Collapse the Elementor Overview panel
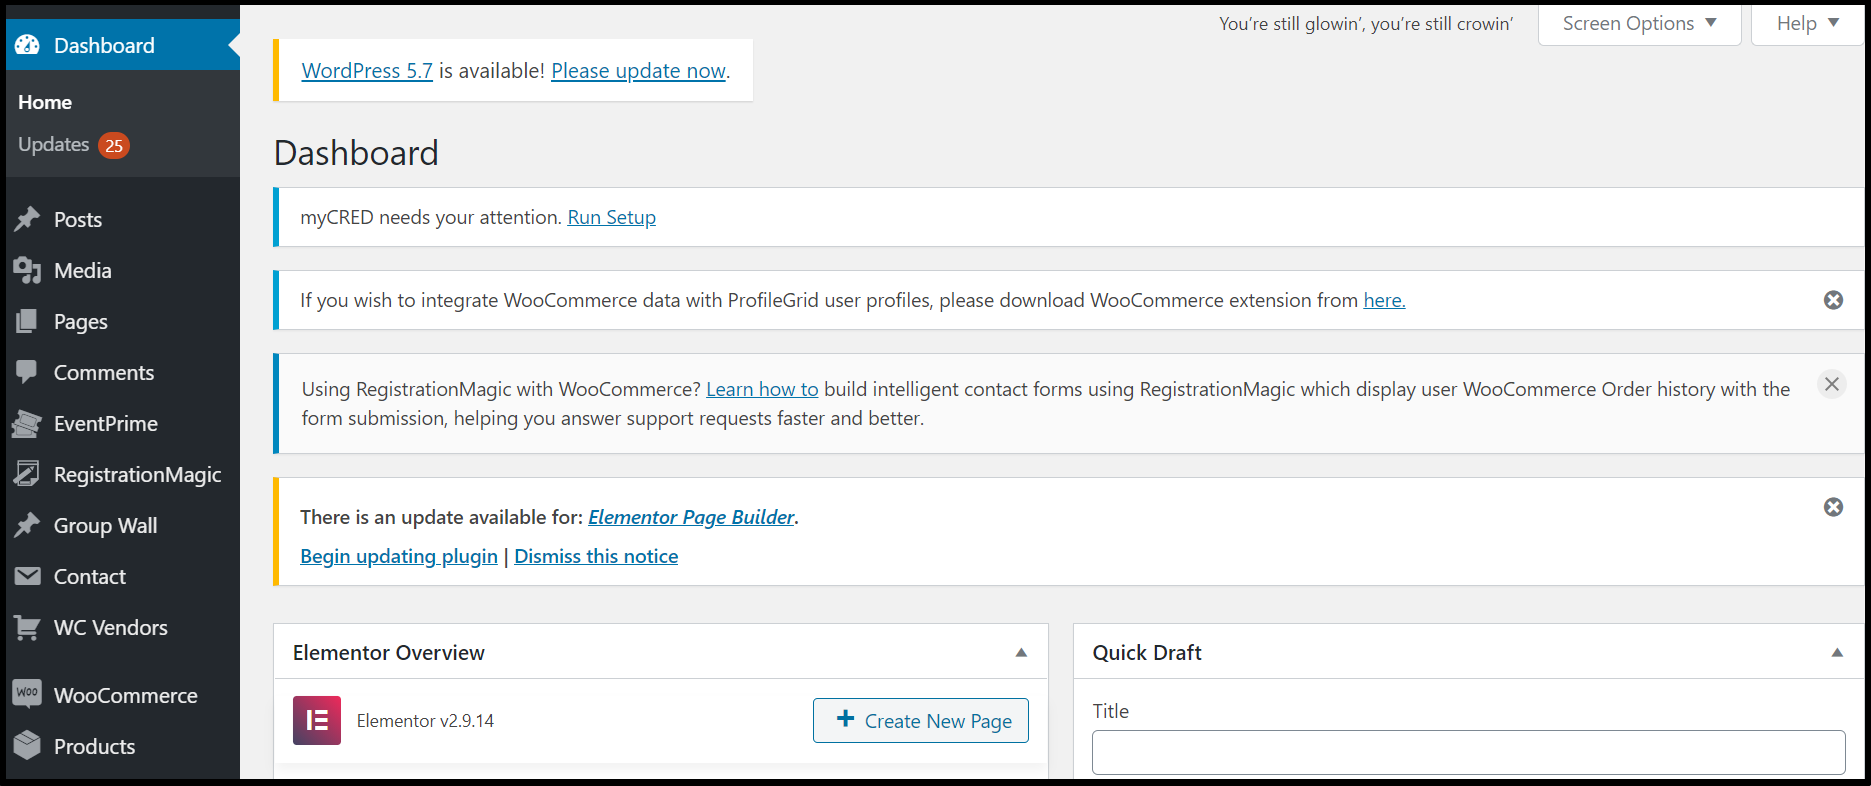The image size is (1871, 786). 1021,652
